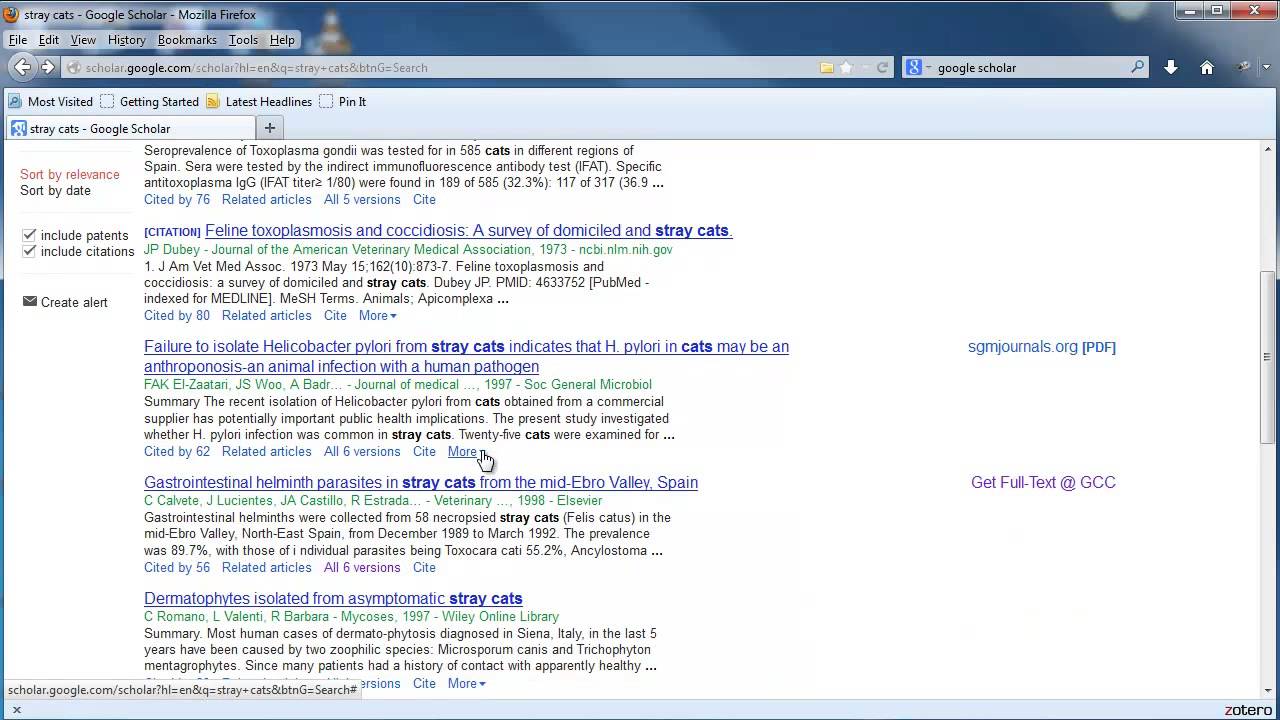Open sgmjournals.org PDF link
Viewport: 1280px width, 720px height.
[x=1042, y=347]
